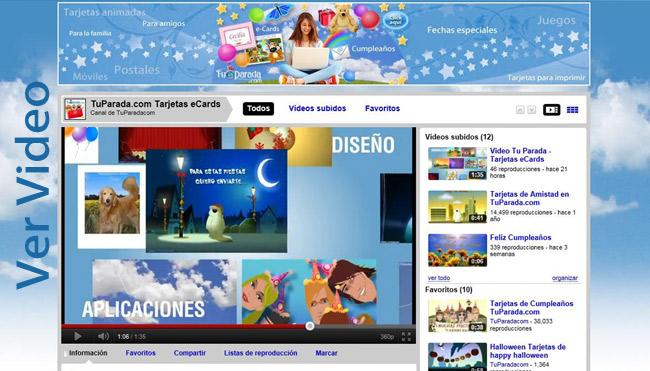This screenshot has width=650, height=371.
Task: Click 'Móviles' in the banner
Action: point(90,77)
